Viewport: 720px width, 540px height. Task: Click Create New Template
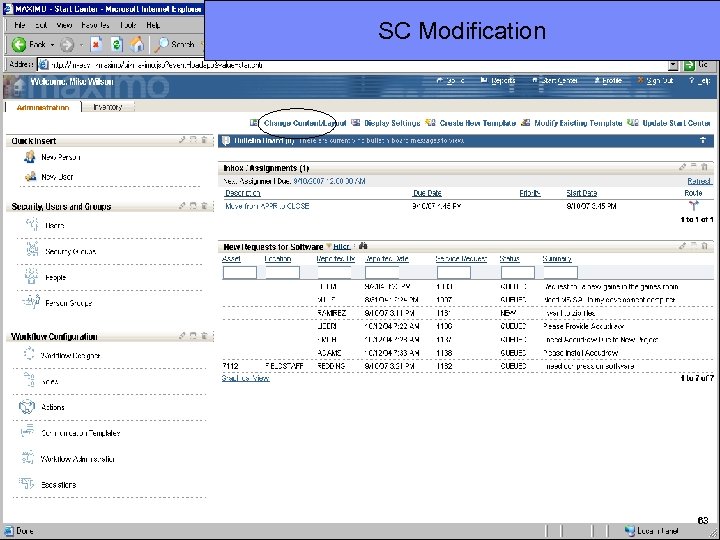click(x=478, y=123)
